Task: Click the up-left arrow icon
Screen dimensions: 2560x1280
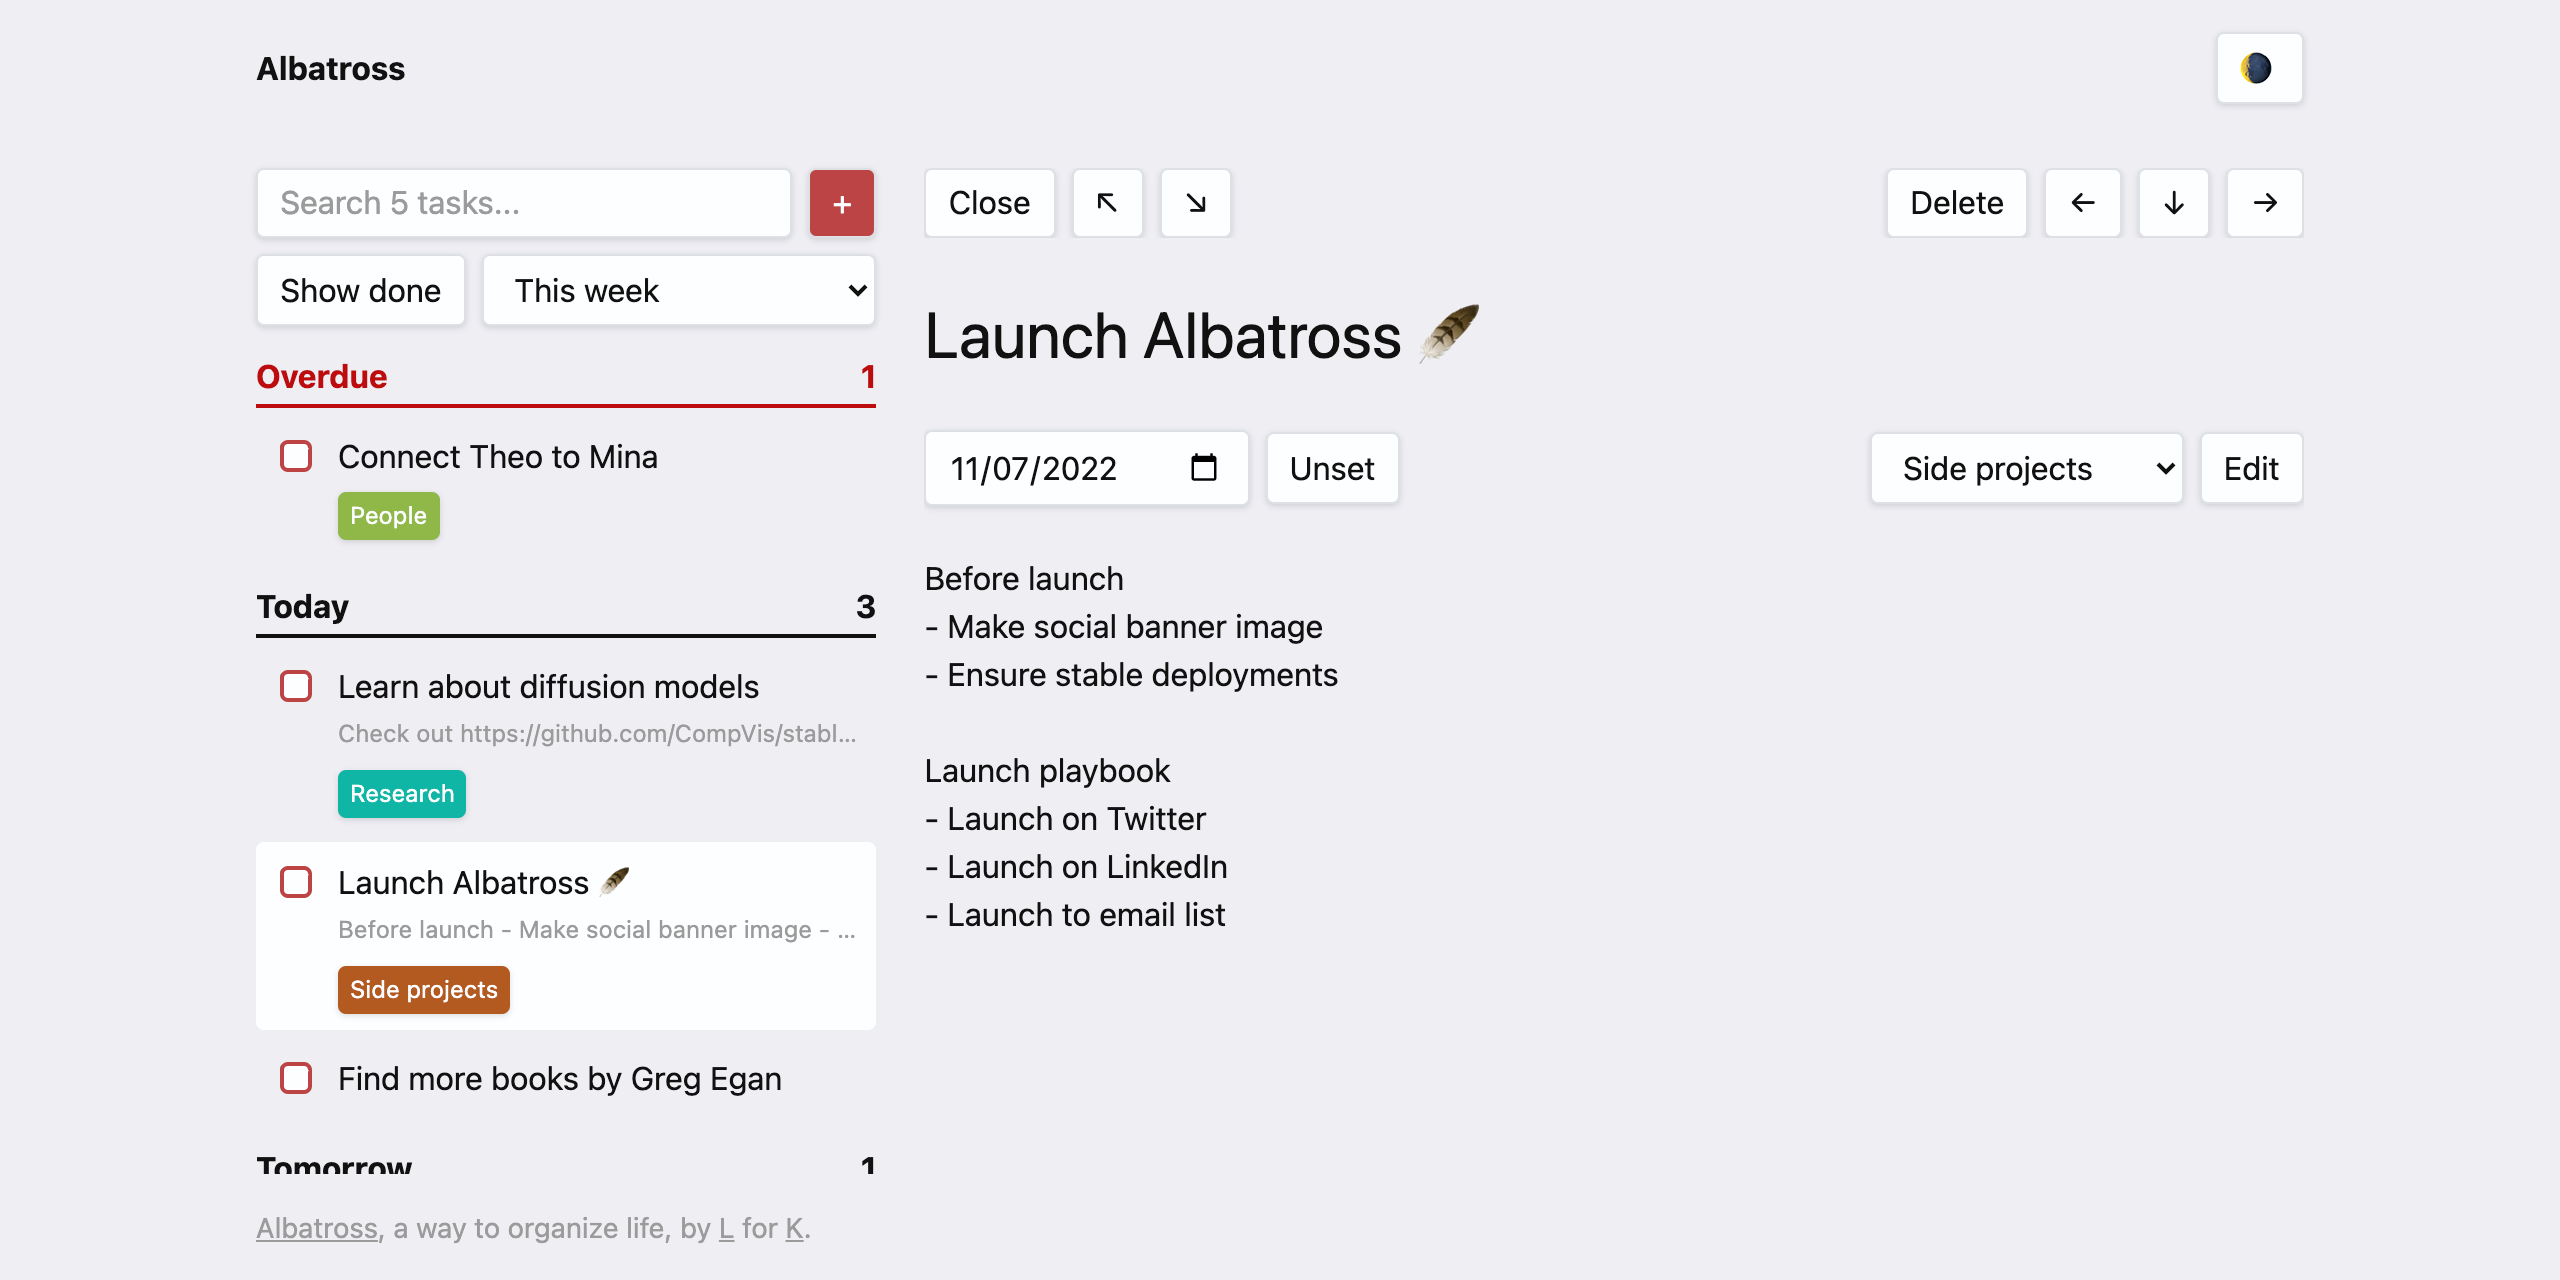Action: (1107, 203)
